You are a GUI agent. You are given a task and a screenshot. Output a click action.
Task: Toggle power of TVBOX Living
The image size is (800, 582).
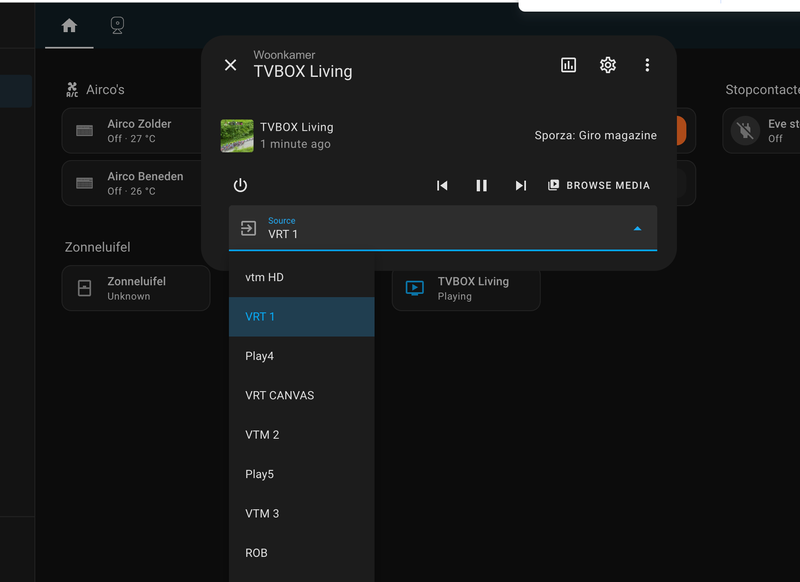(240, 185)
